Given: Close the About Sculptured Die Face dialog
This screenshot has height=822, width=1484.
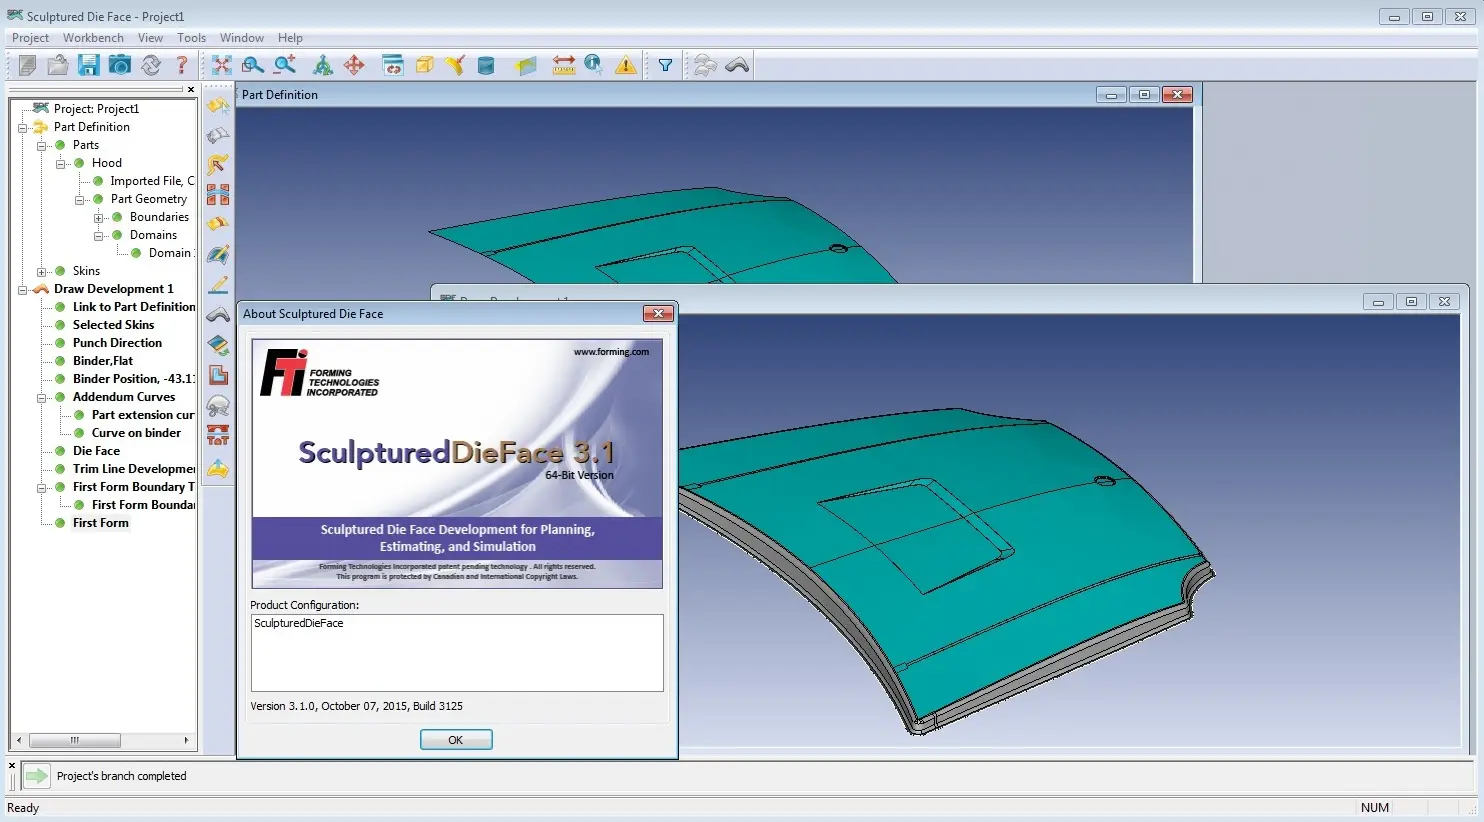Looking at the screenshot, I should [x=658, y=314].
